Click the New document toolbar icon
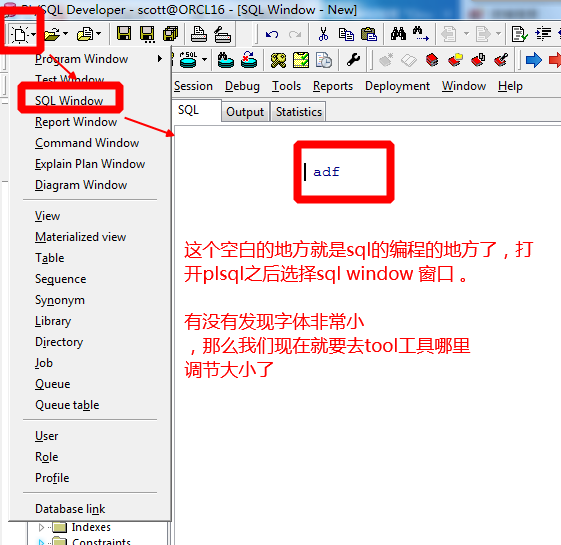The width and height of the screenshot is (561, 545). (x=20, y=35)
